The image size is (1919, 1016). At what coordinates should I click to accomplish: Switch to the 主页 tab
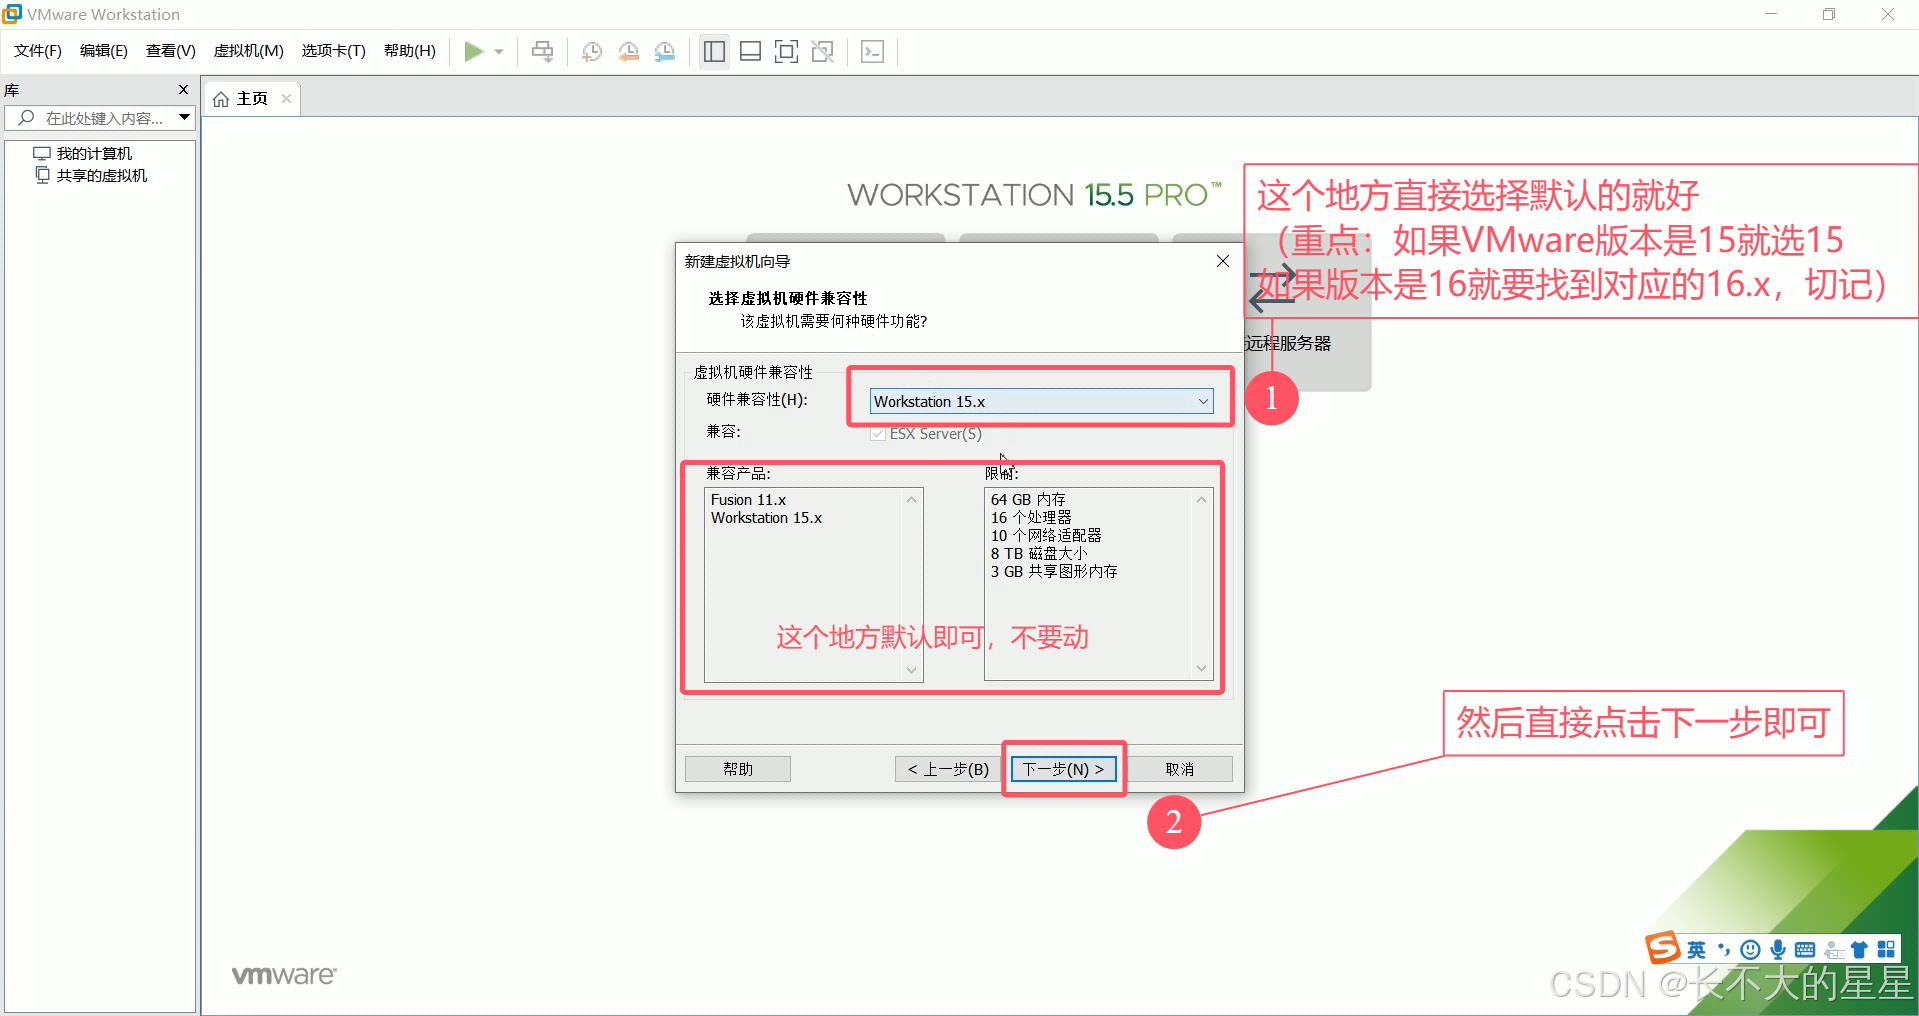coord(252,99)
